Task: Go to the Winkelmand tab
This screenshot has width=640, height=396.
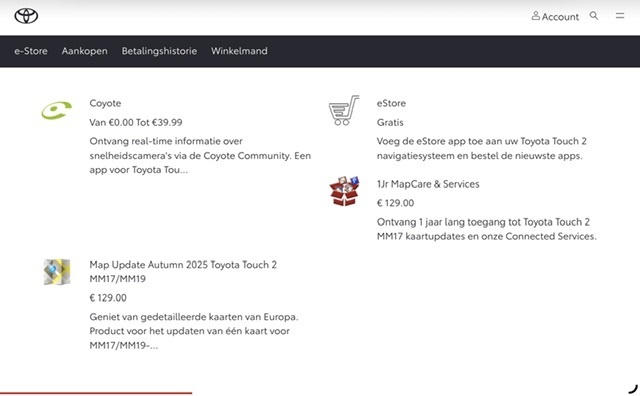Action: (x=239, y=51)
